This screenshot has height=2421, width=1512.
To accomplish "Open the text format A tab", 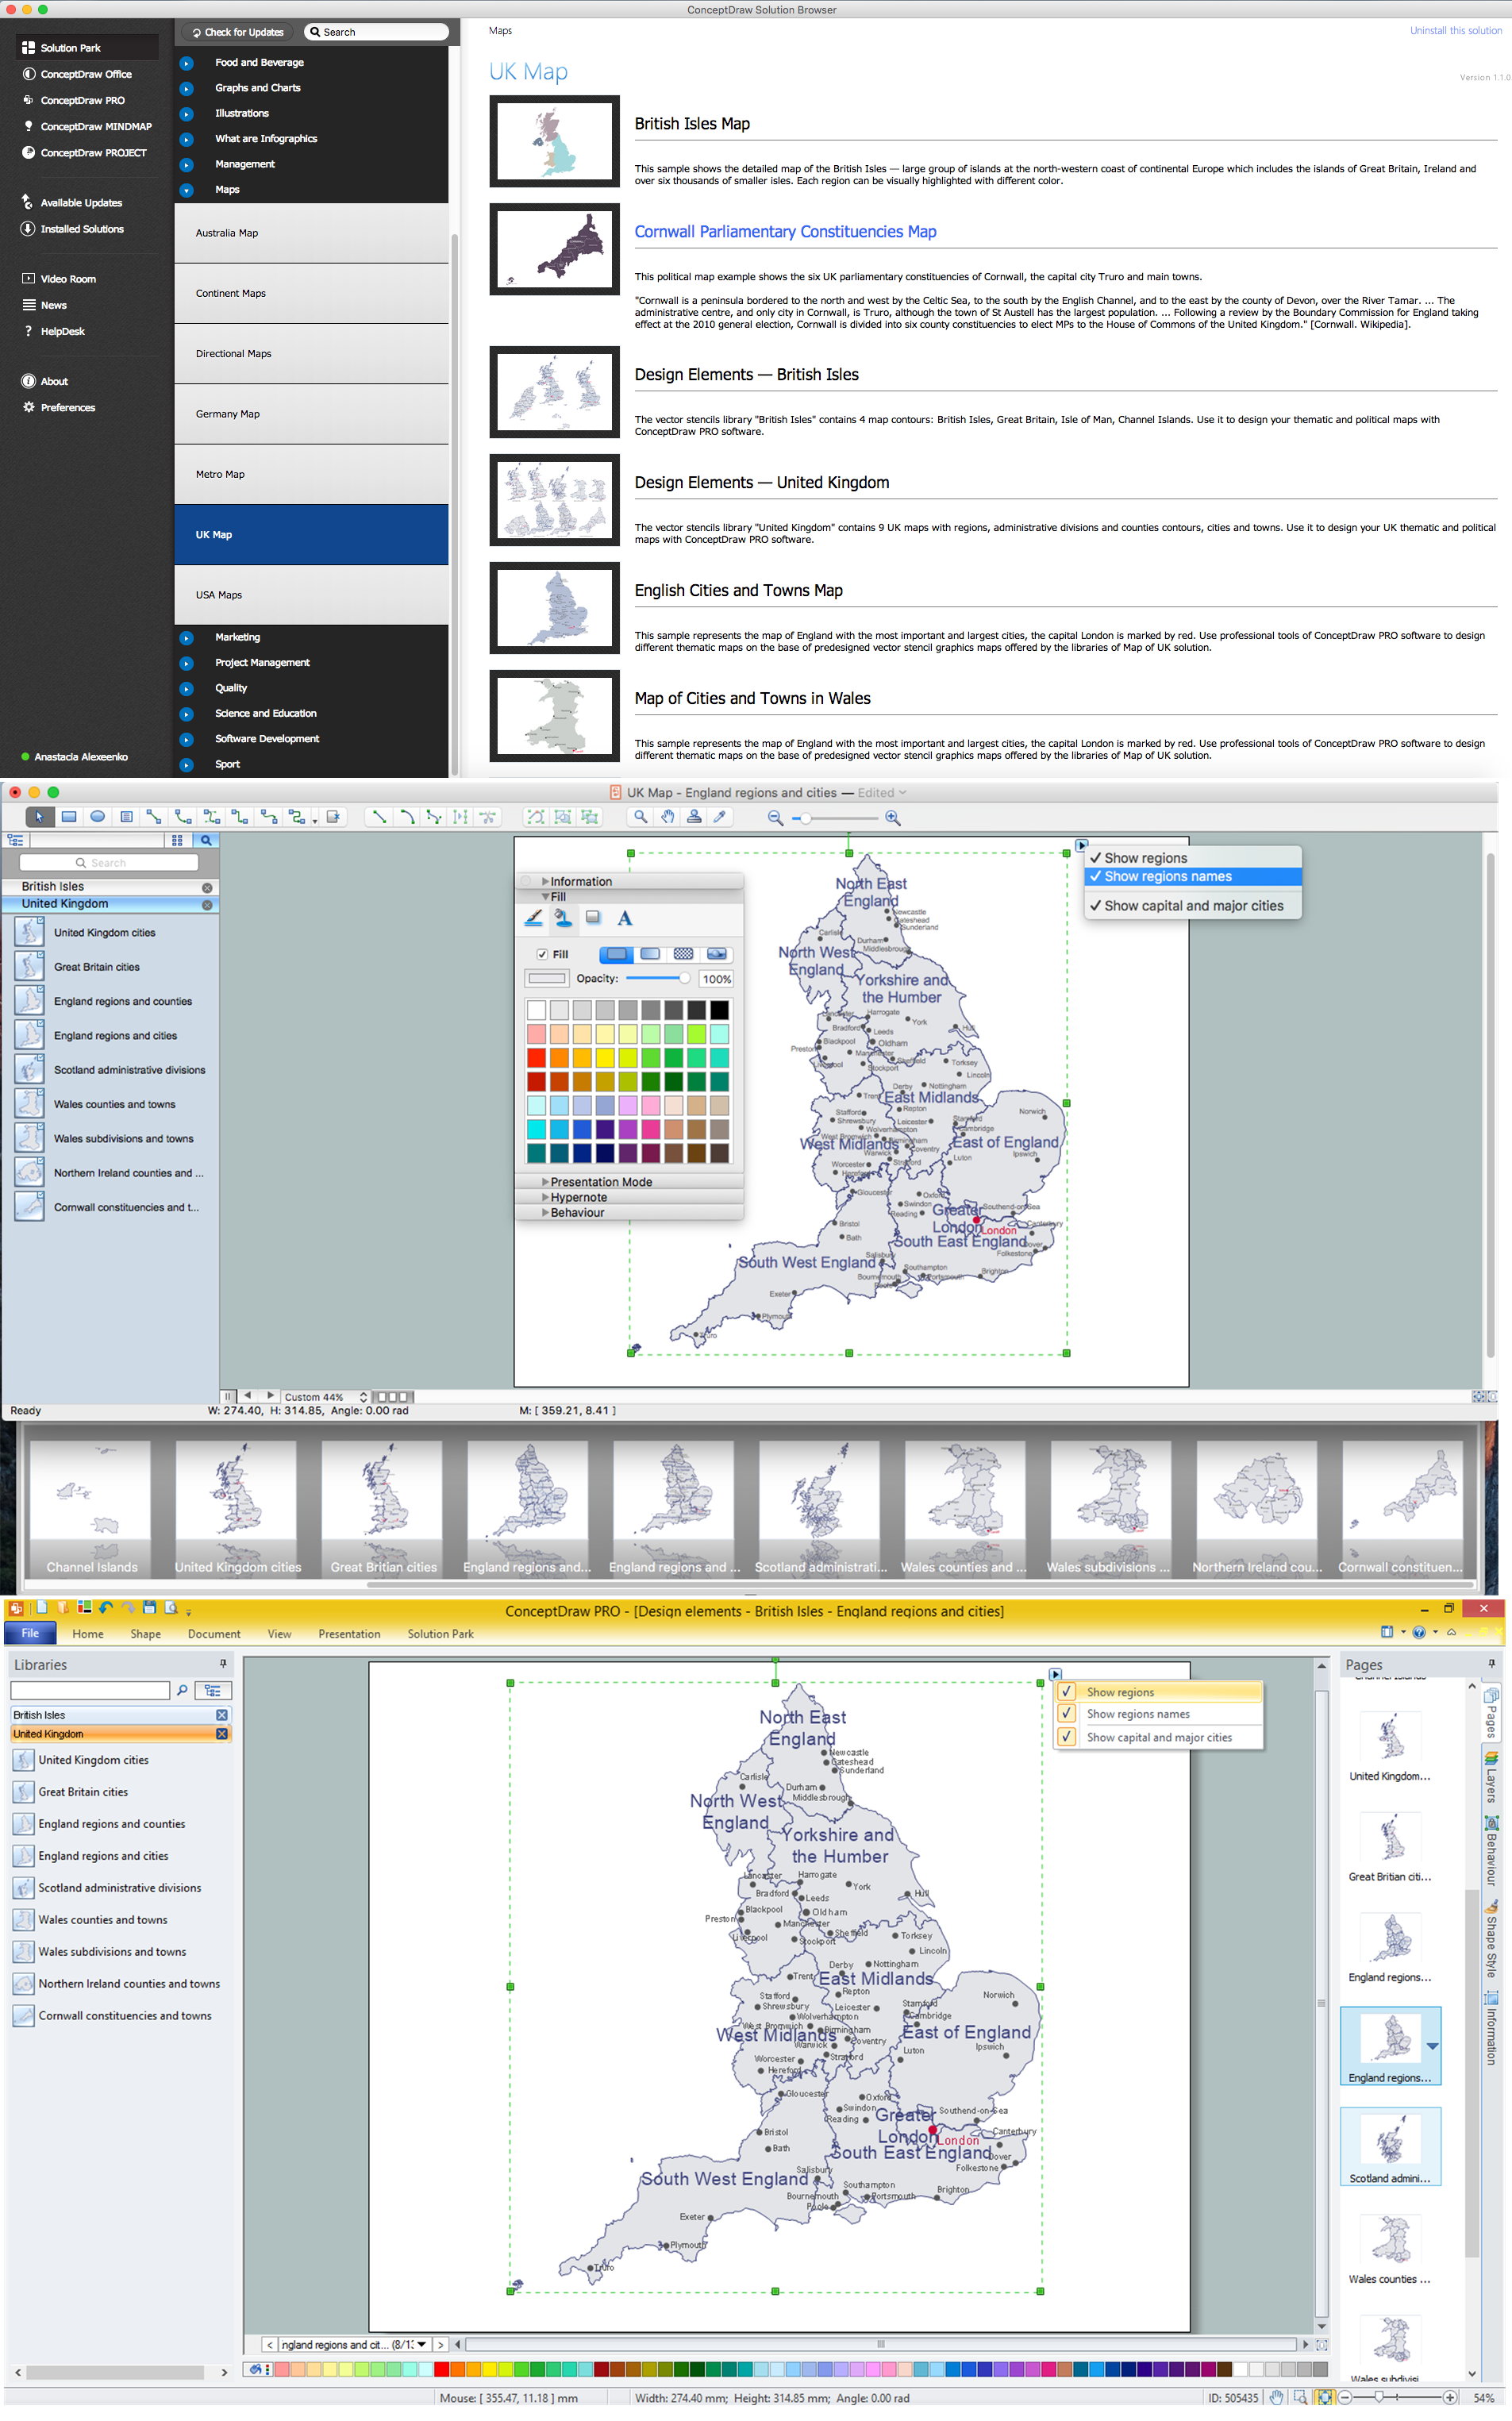I will point(625,917).
